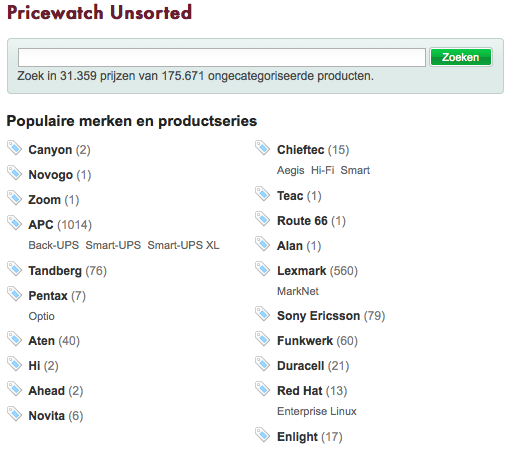
Task: Click the 'Zoek in 31.359 prijzen' description text
Action: (195, 76)
